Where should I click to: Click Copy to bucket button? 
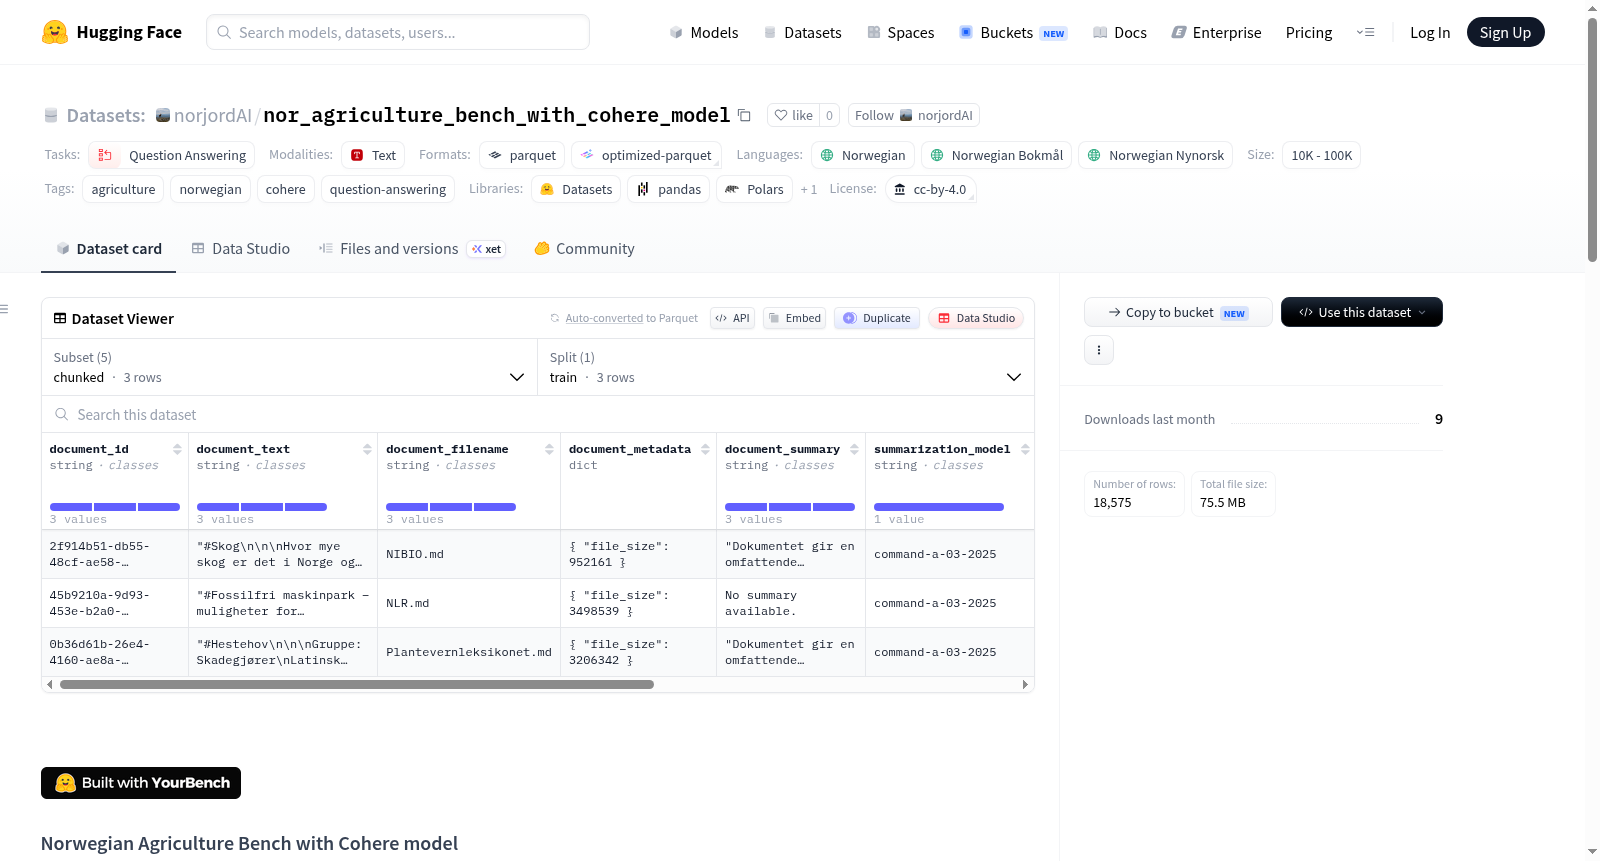point(1178,312)
